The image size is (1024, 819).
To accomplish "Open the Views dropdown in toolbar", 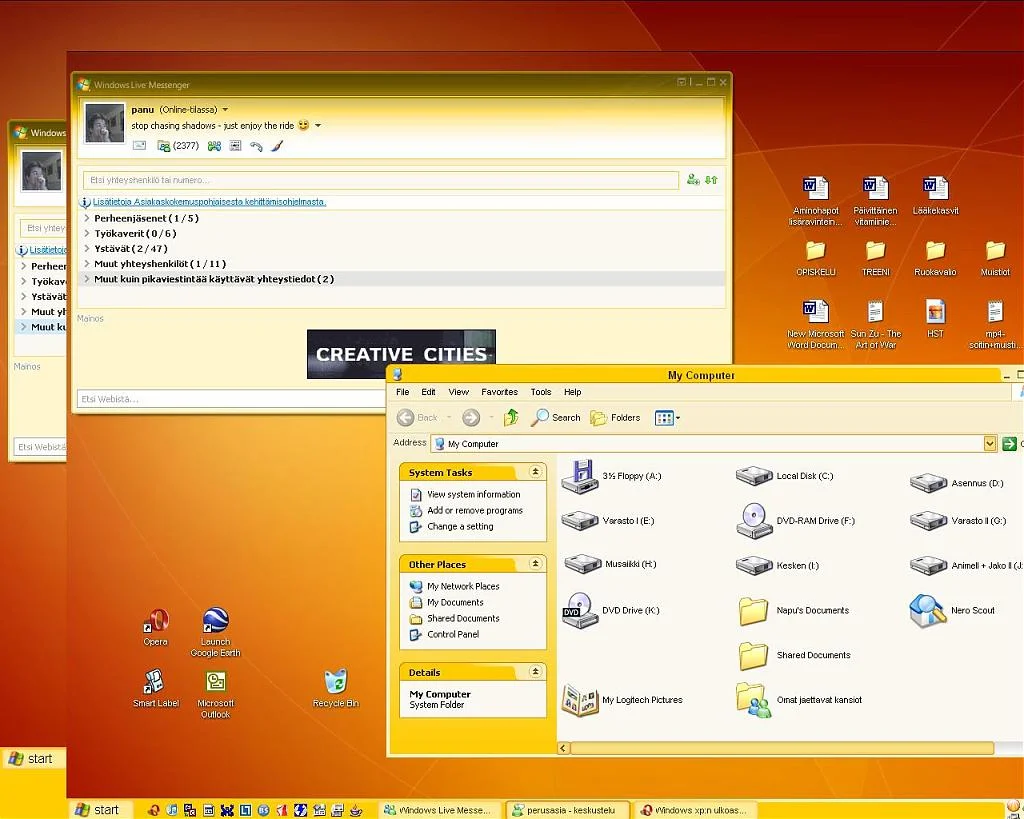I will [678, 418].
